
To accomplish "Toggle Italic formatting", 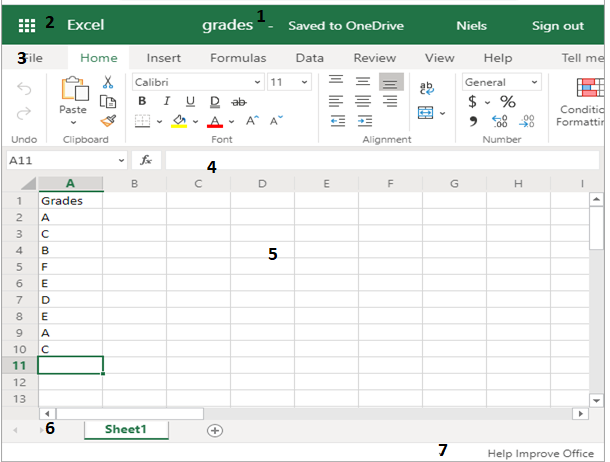I will pyautogui.click(x=166, y=102).
